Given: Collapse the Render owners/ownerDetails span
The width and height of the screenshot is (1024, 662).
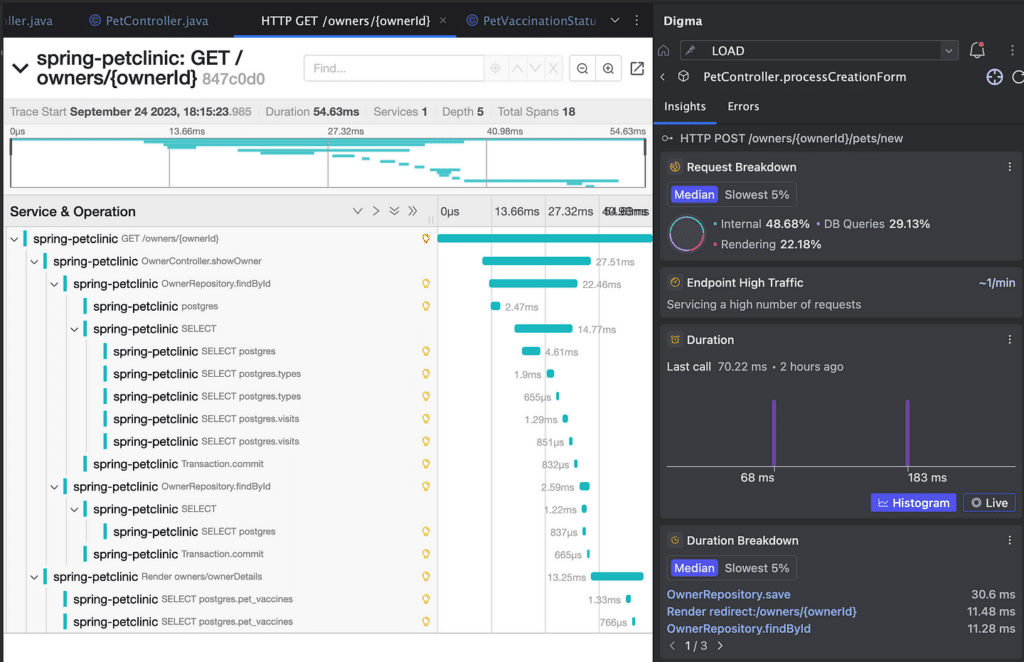Looking at the screenshot, I should pyautogui.click(x=34, y=577).
